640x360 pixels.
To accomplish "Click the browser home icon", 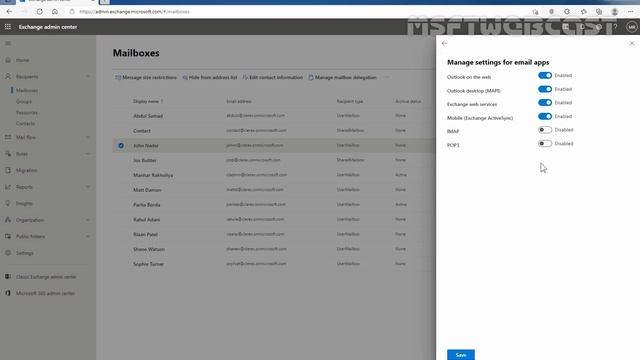I will [x=55, y=12].
